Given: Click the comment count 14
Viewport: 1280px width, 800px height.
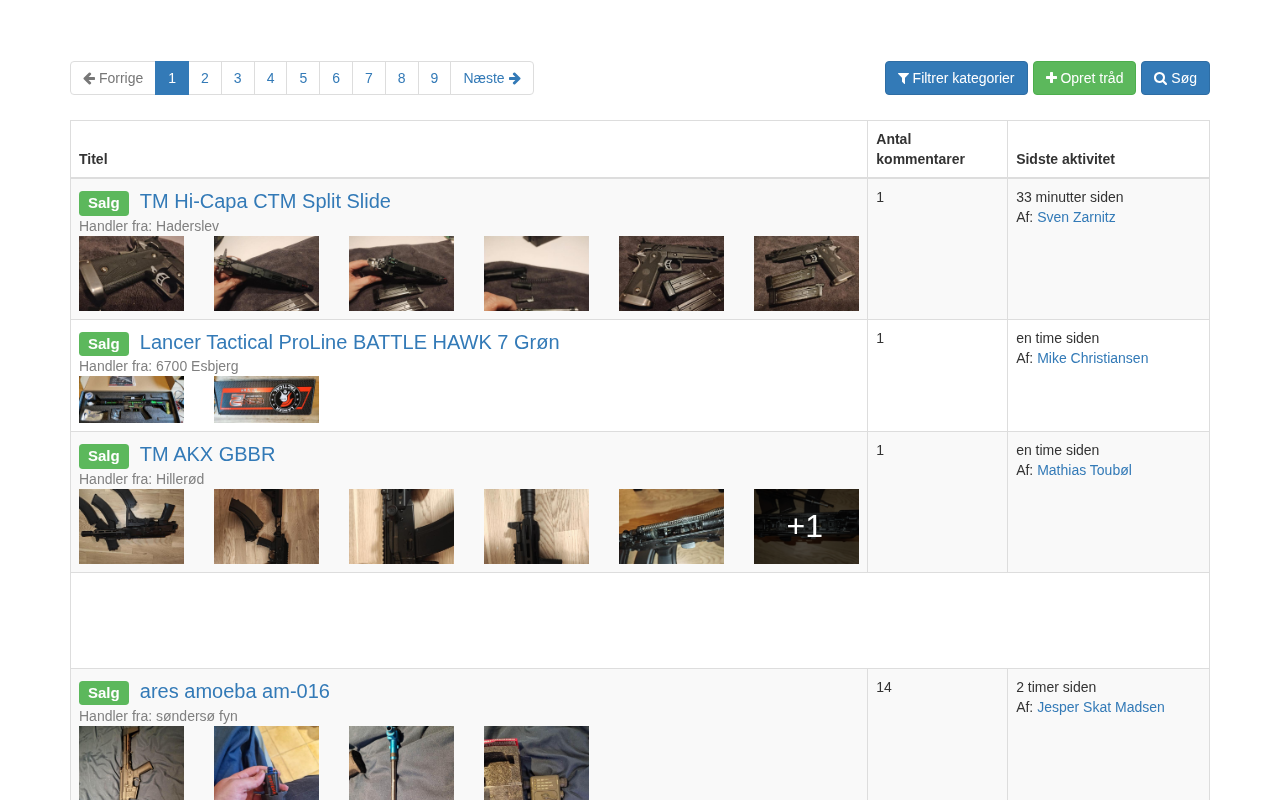Looking at the screenshot, I should 884,687.
